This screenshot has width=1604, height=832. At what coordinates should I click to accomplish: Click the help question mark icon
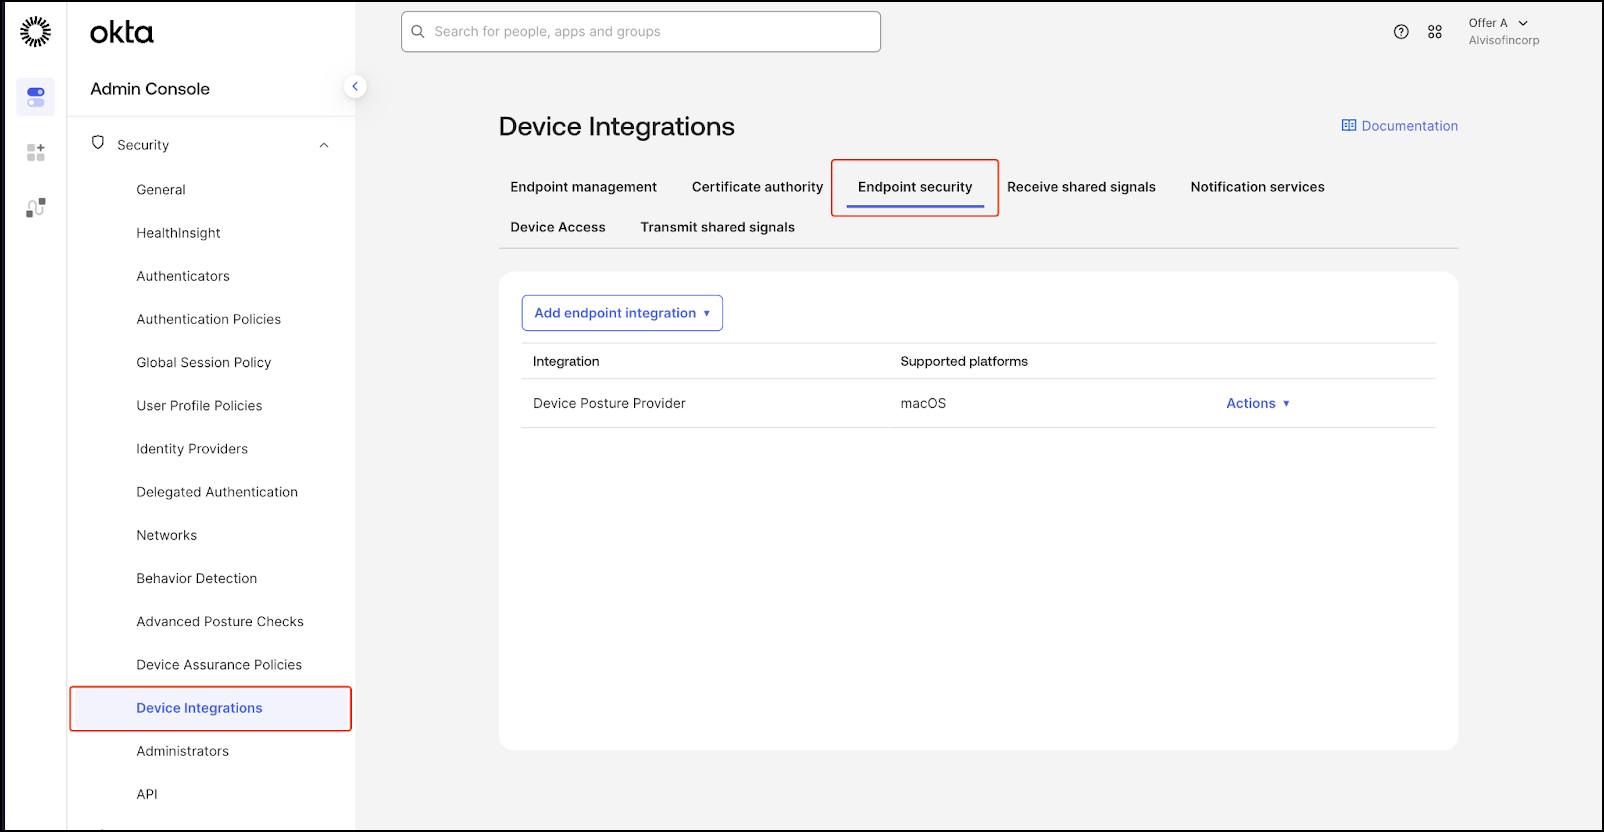[x=1401, y=32]
